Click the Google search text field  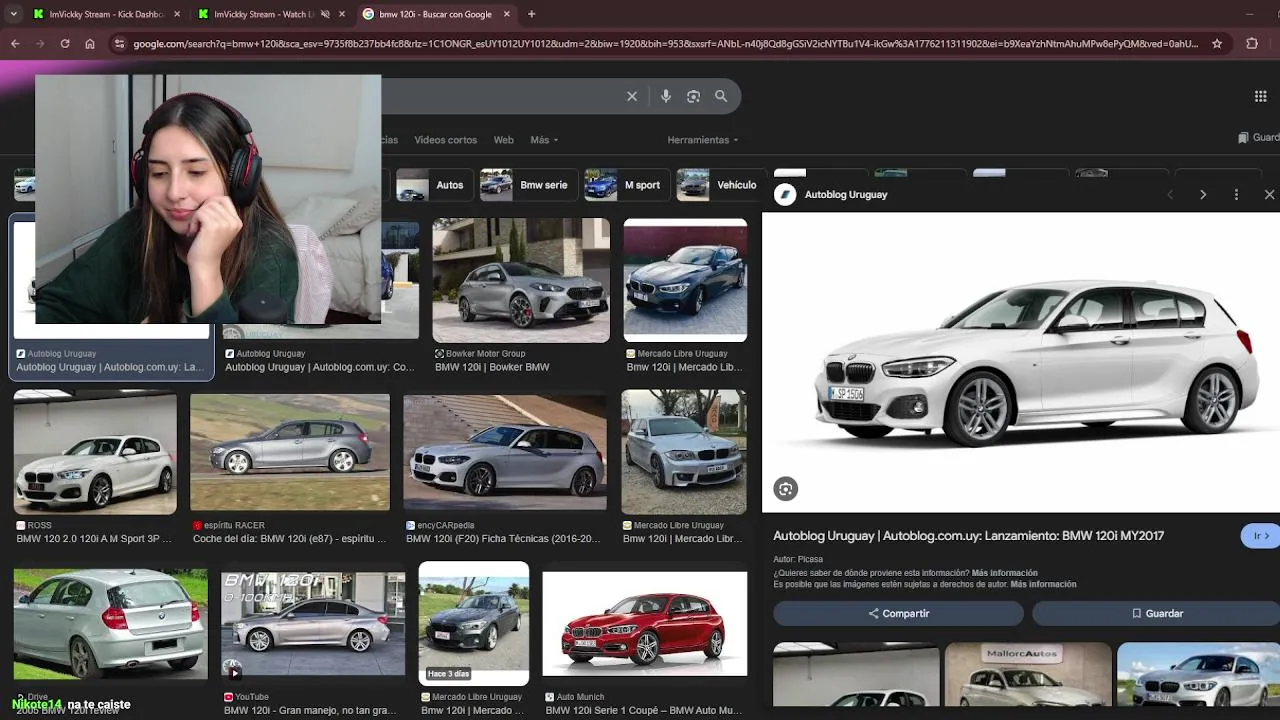point(500,96)
